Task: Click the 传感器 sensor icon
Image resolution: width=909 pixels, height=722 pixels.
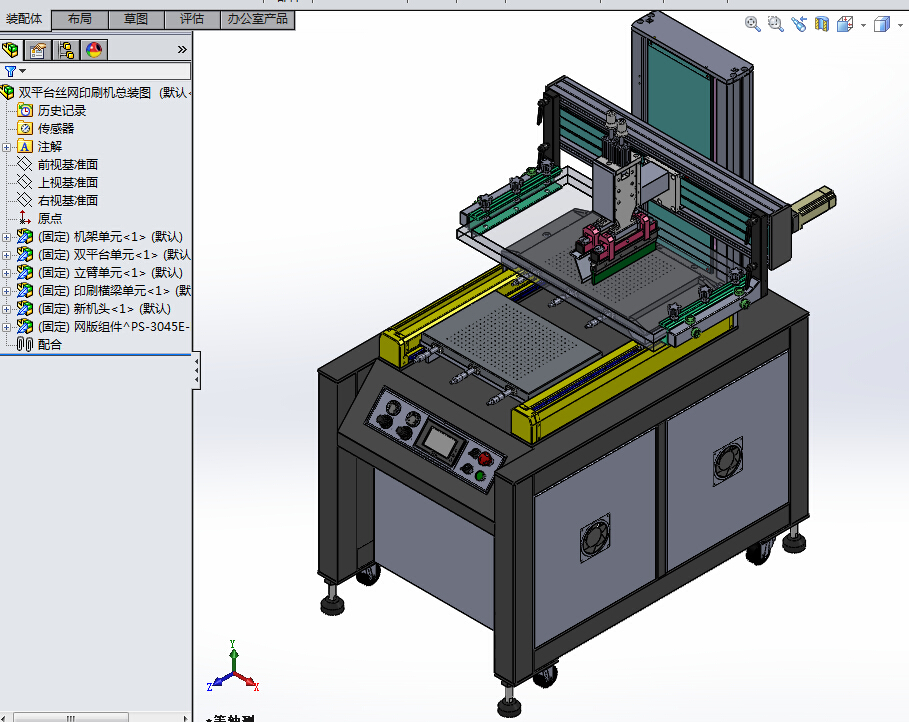Action: 25,128
